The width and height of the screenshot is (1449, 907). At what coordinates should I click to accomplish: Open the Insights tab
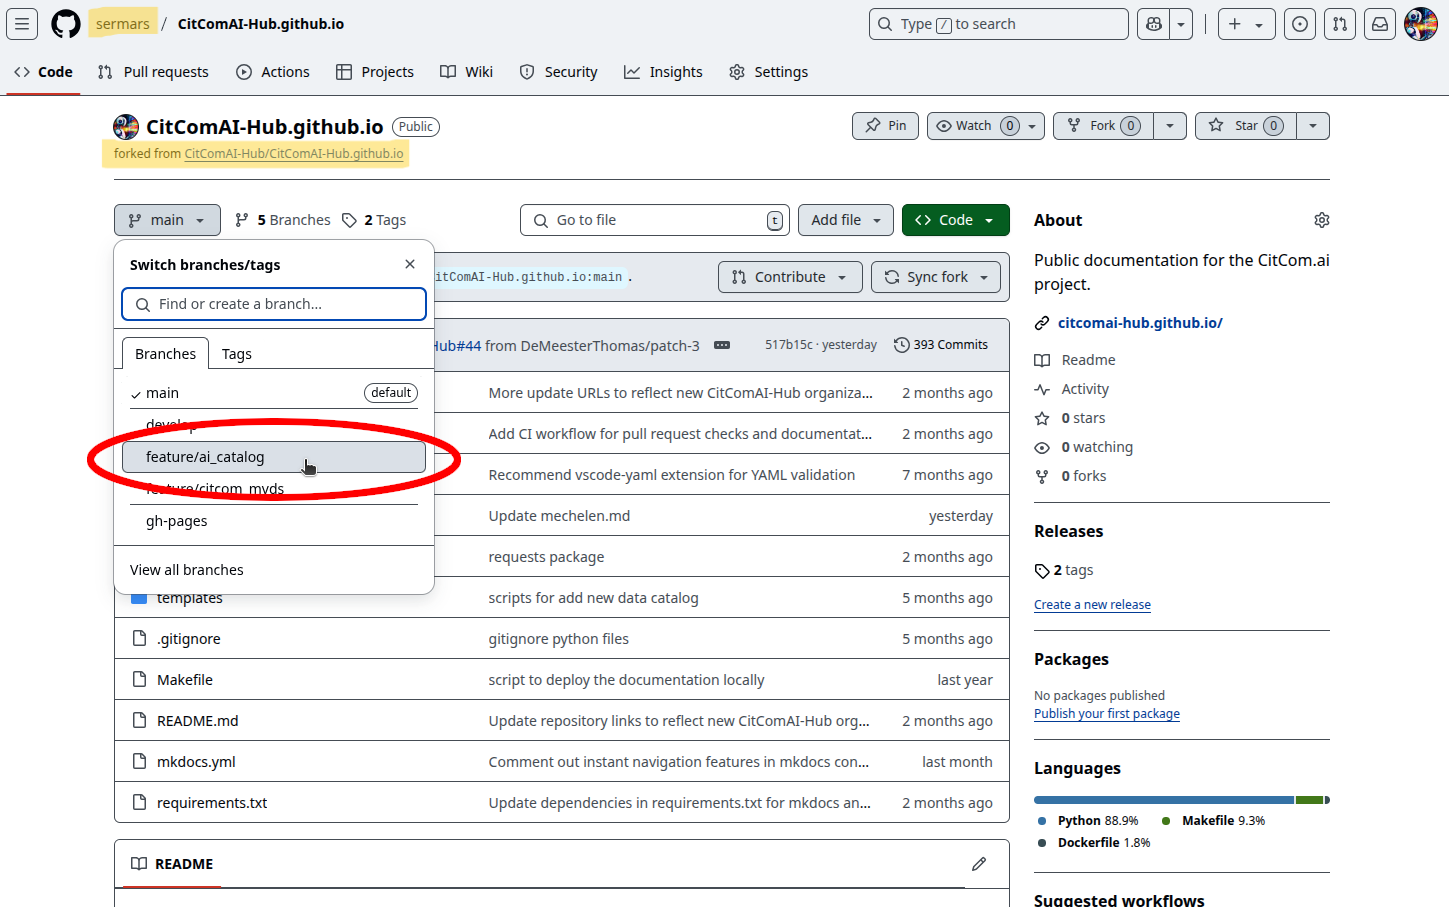tap(663, 72)
